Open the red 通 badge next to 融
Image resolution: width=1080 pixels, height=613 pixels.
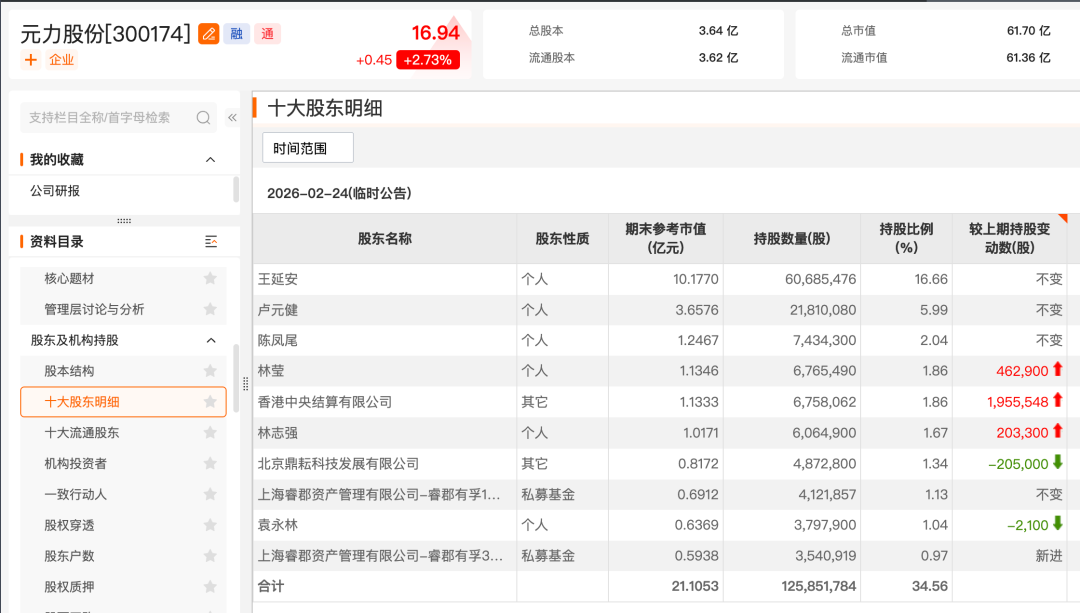[x=267, y=33]
